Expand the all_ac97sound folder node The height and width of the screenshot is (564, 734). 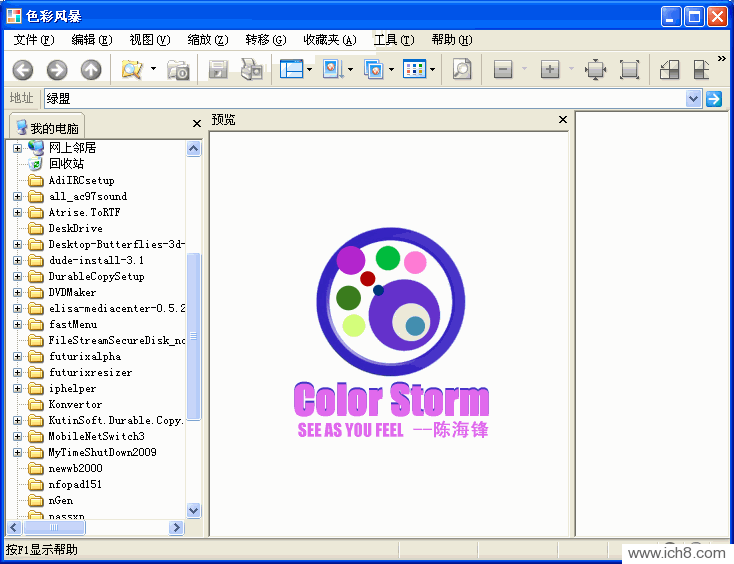(17, 197)
